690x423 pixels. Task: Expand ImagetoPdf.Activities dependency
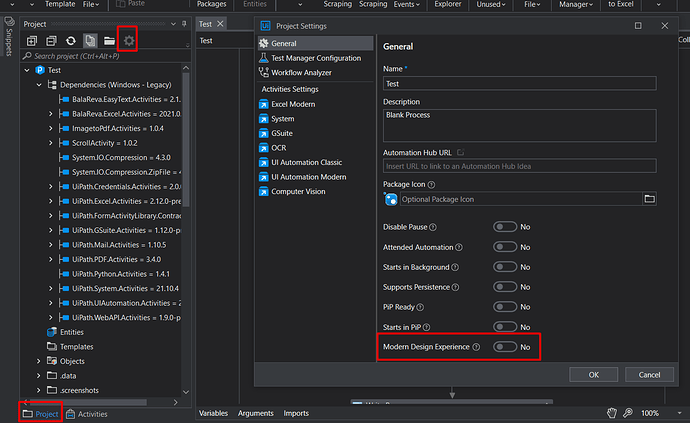coord(51,129)
